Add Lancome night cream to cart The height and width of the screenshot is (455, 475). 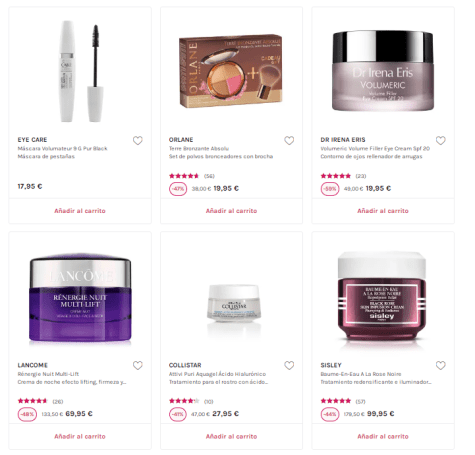(x=80, y=436)
